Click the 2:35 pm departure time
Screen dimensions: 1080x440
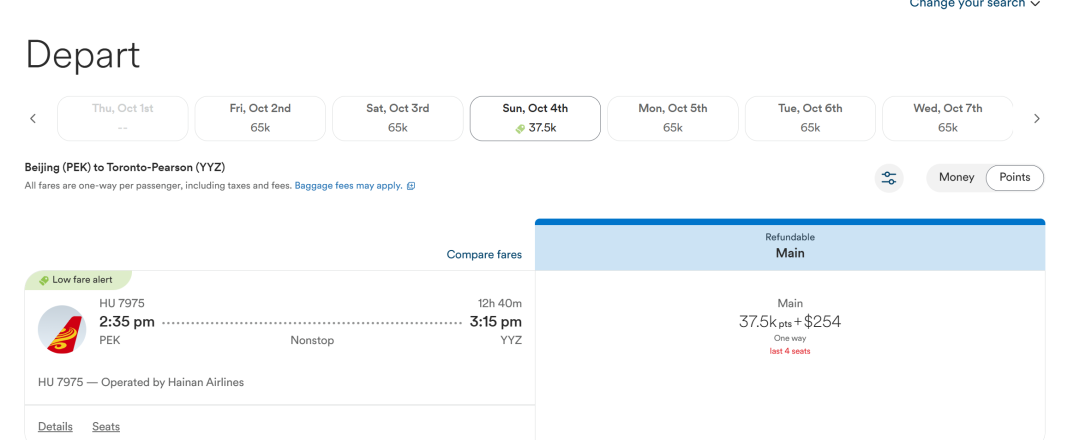(127, 322)
